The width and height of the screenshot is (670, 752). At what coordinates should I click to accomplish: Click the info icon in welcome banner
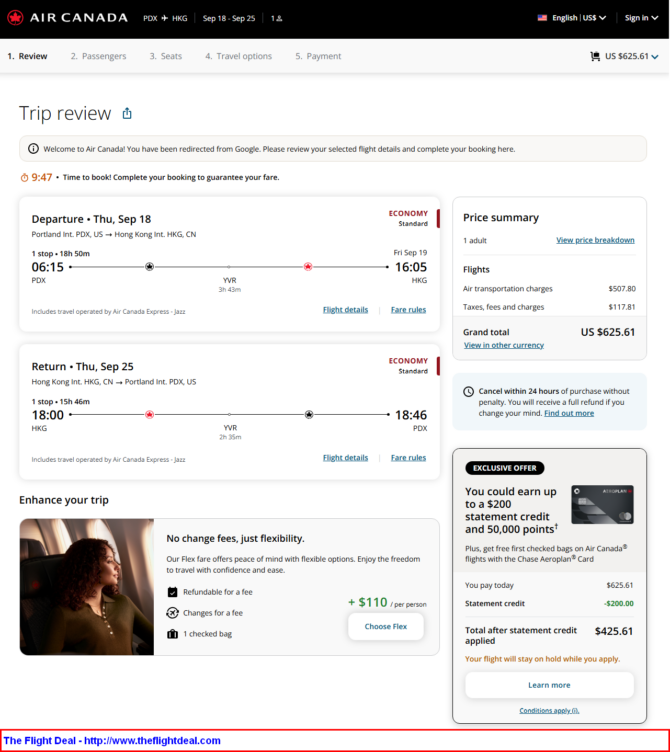pos(33,149)
